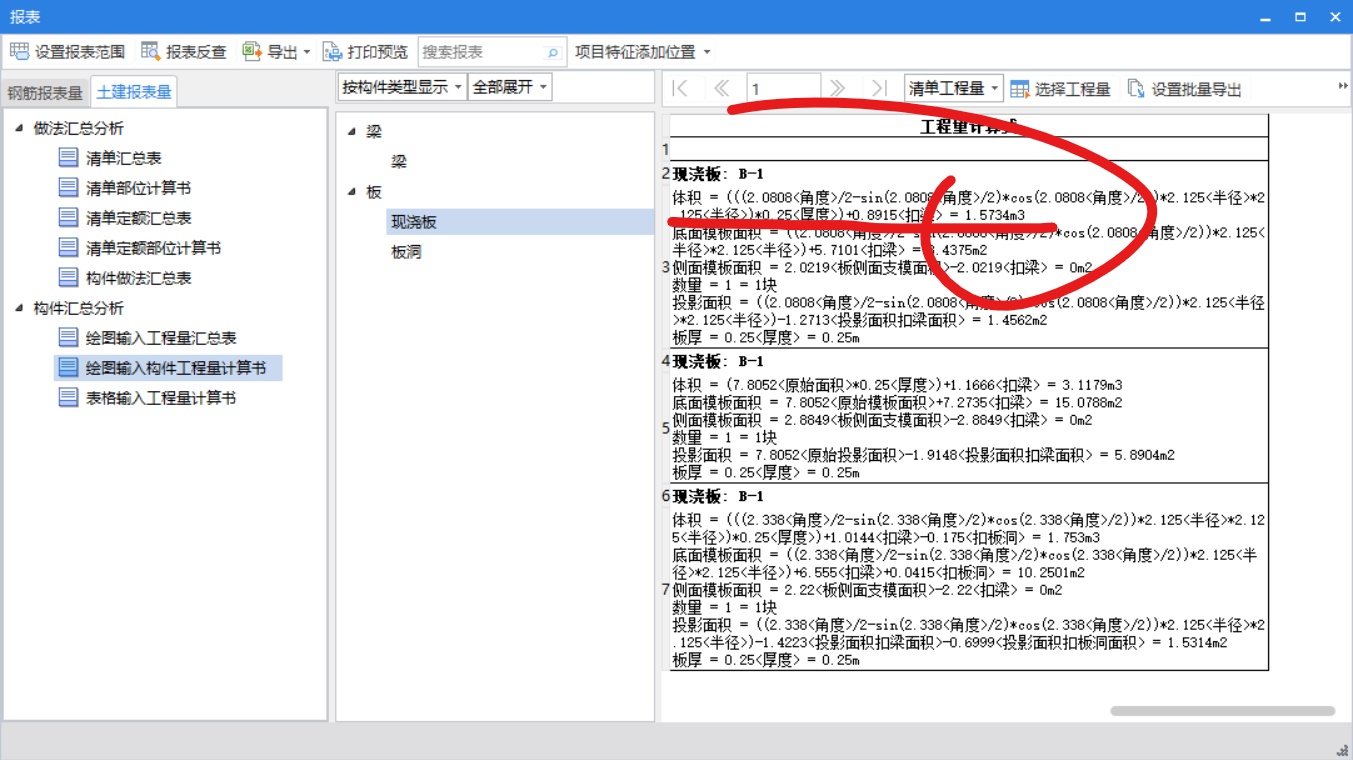Click report icon beside 清单定额汇总表
1353x760 pixels.
pos(68,218)
